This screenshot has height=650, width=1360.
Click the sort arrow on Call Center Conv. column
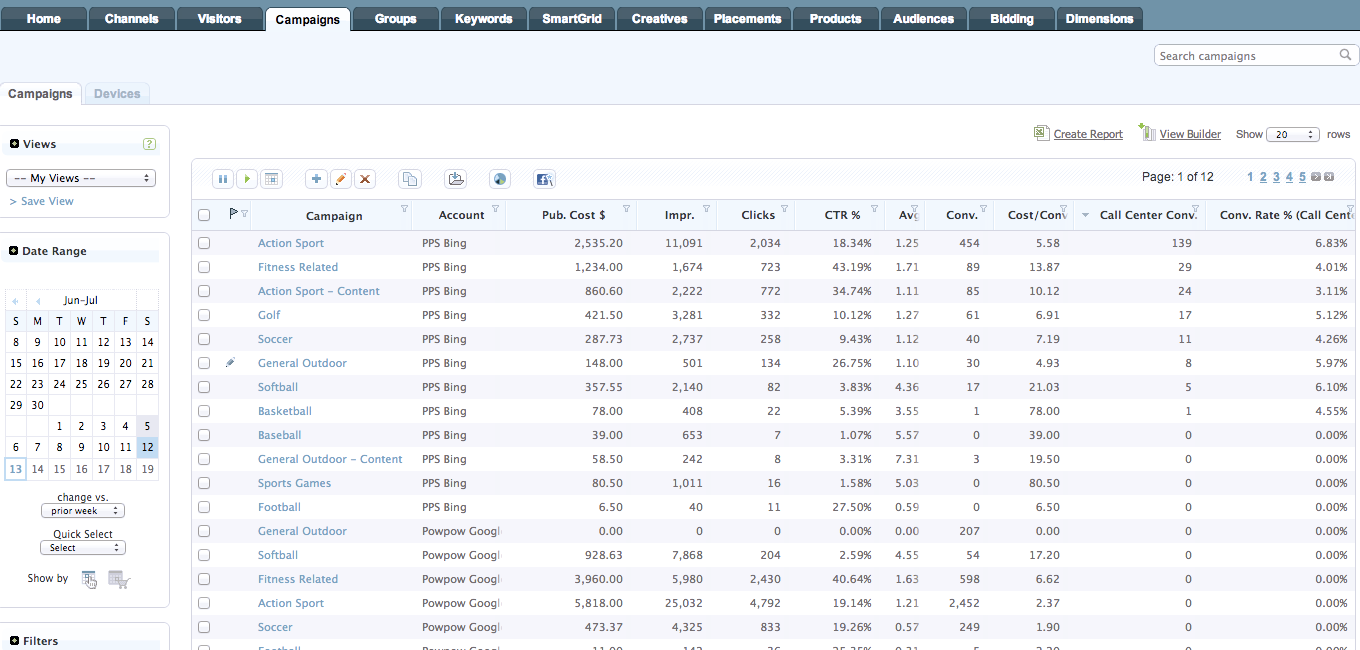click(x=1085, y=216)
